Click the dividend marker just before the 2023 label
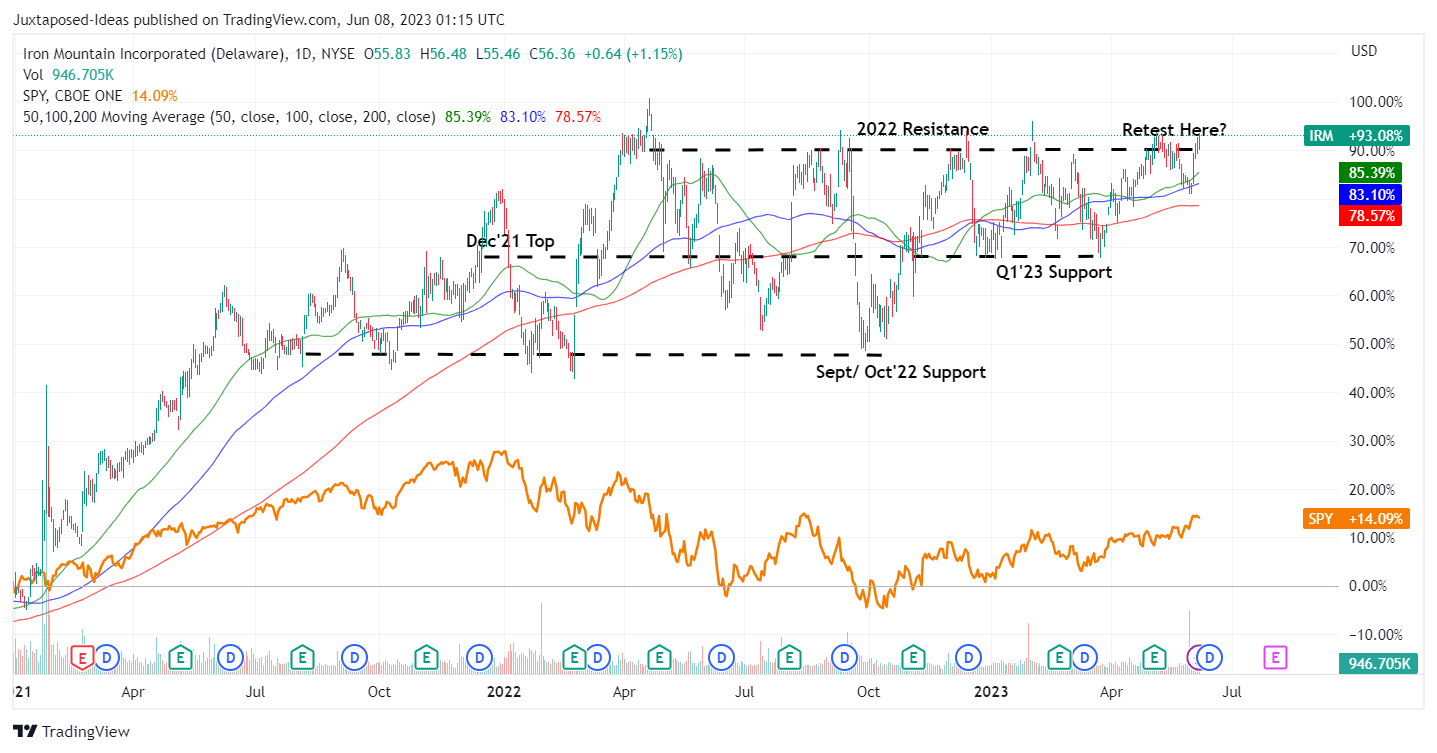This screenshot has height=753, width=1437. [968, 658]
